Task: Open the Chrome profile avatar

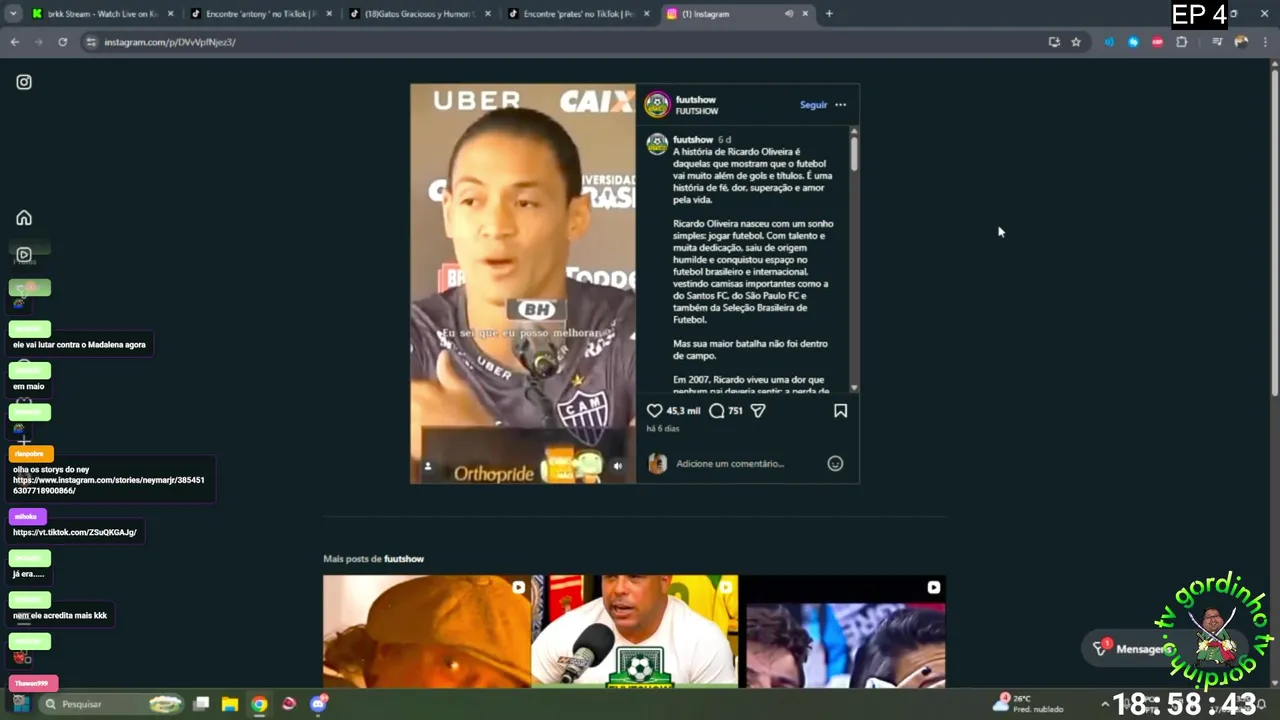Action: (1241, 42)
